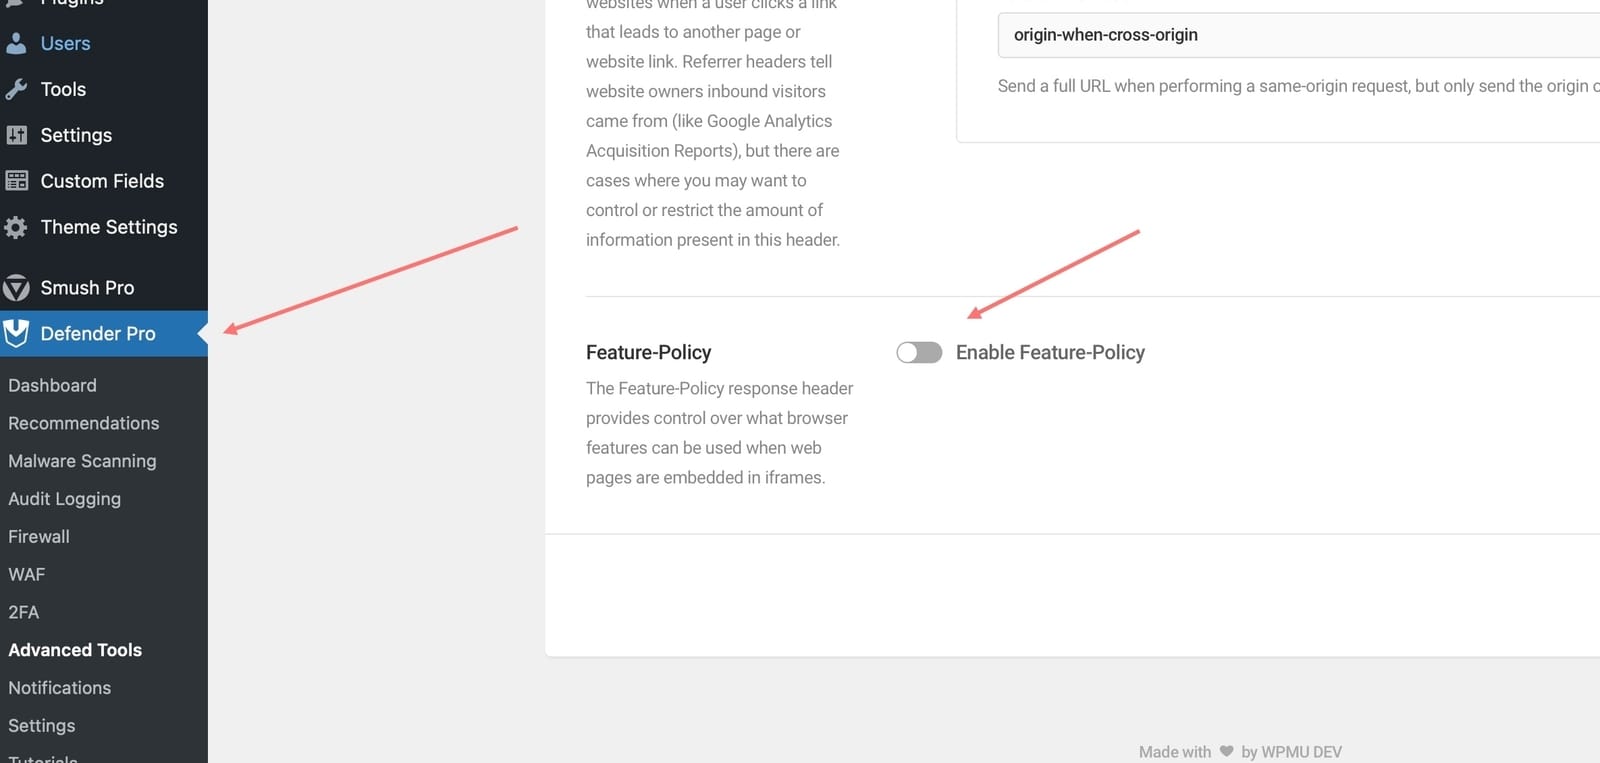Open the Notifications submenu link
This screenshot has height=763, width=1600.
pyautogui.click(x=60, y=688)
